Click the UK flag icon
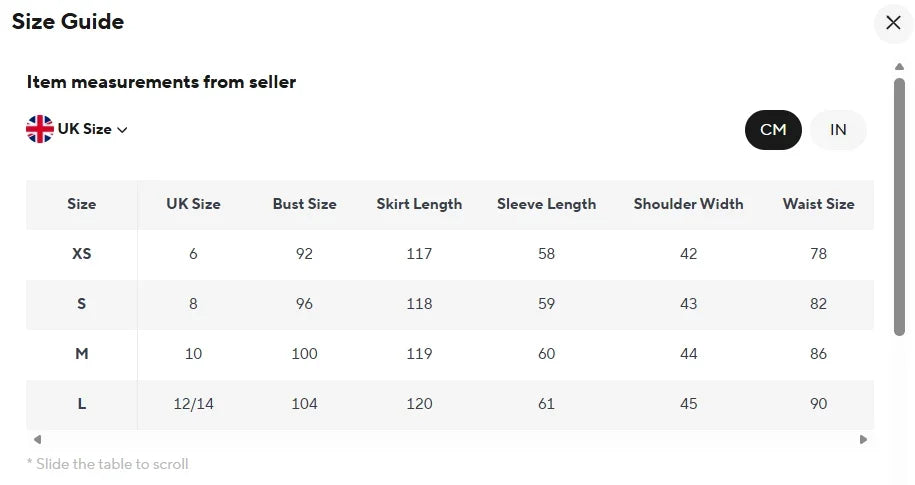Viewport: 915px width, 485px height. click(40, 129)
